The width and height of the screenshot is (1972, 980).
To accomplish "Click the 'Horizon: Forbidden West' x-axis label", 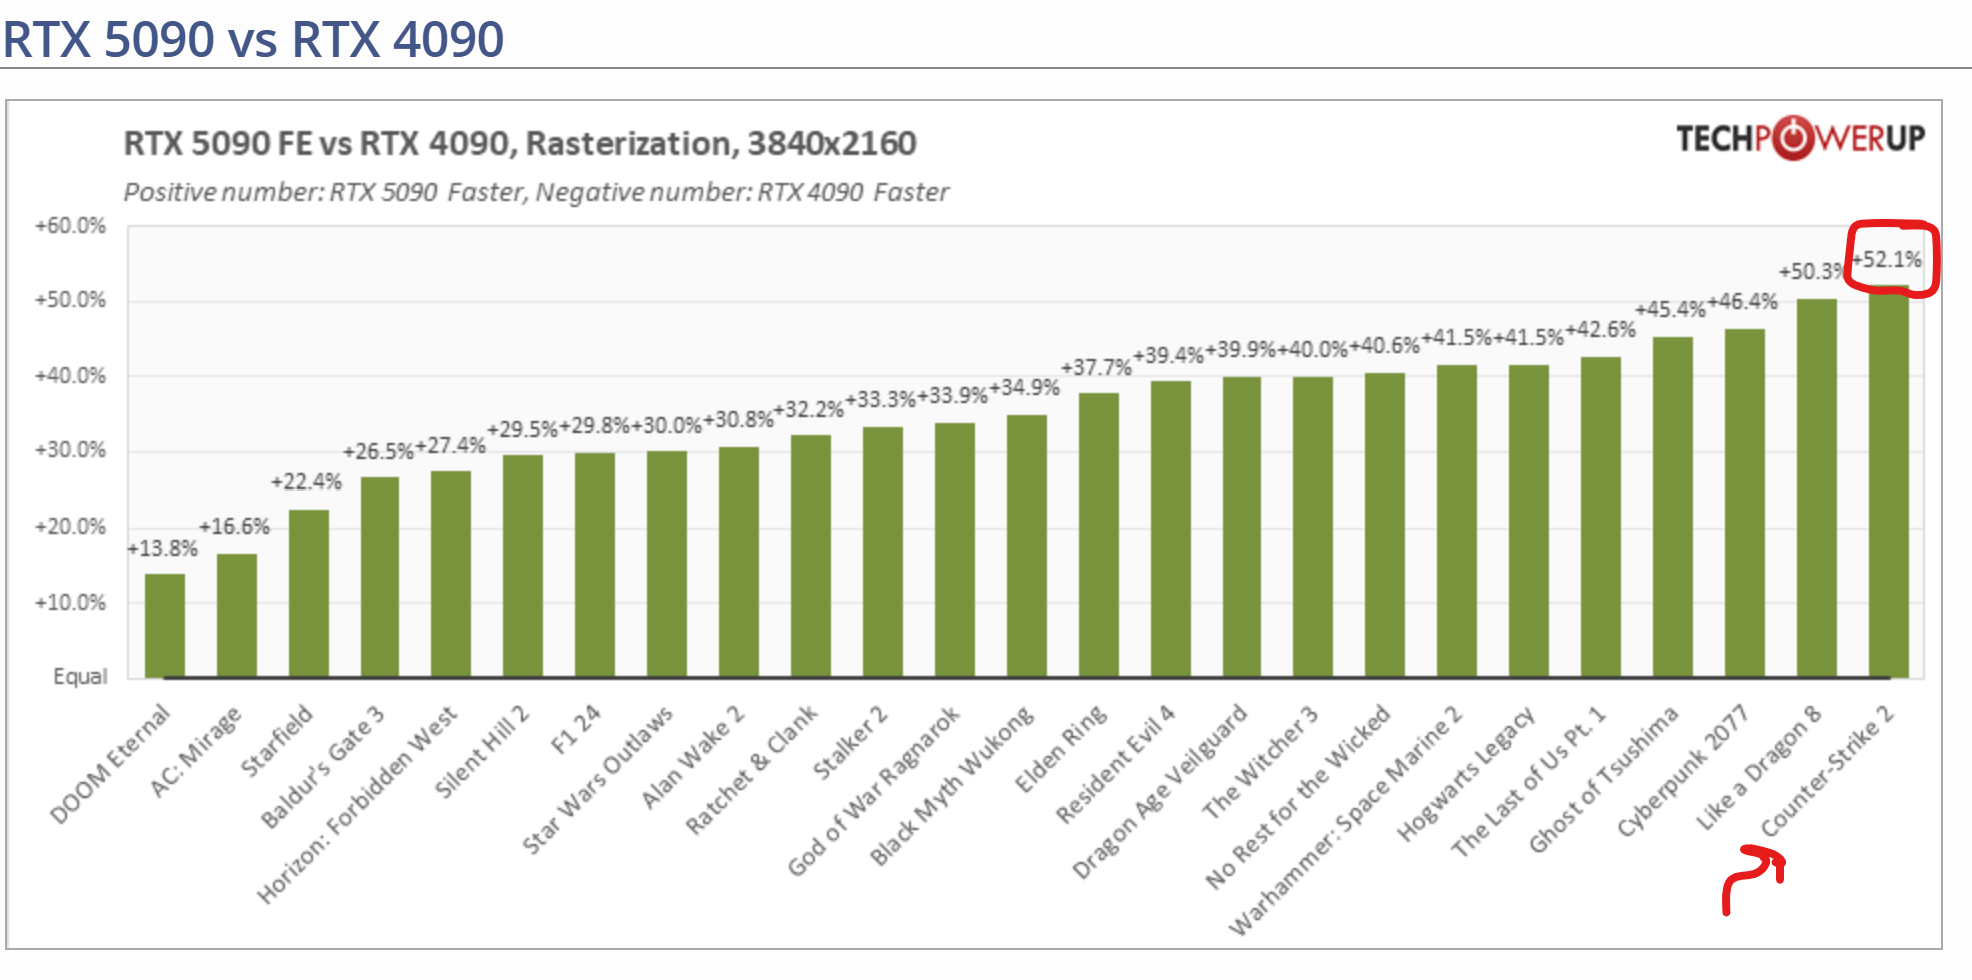I will [356, 804].
